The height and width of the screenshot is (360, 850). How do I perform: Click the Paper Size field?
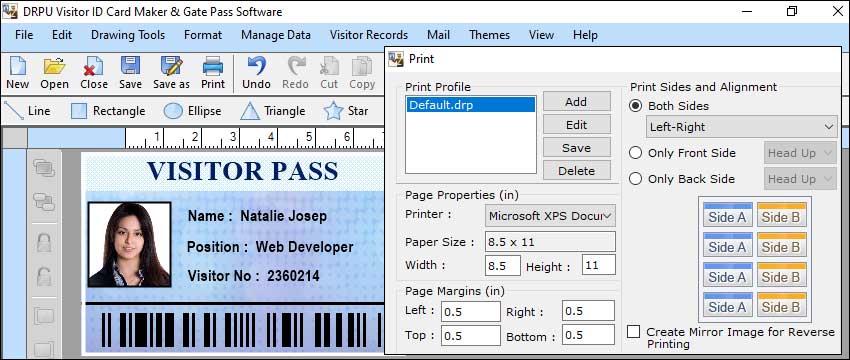pos(550,242)
